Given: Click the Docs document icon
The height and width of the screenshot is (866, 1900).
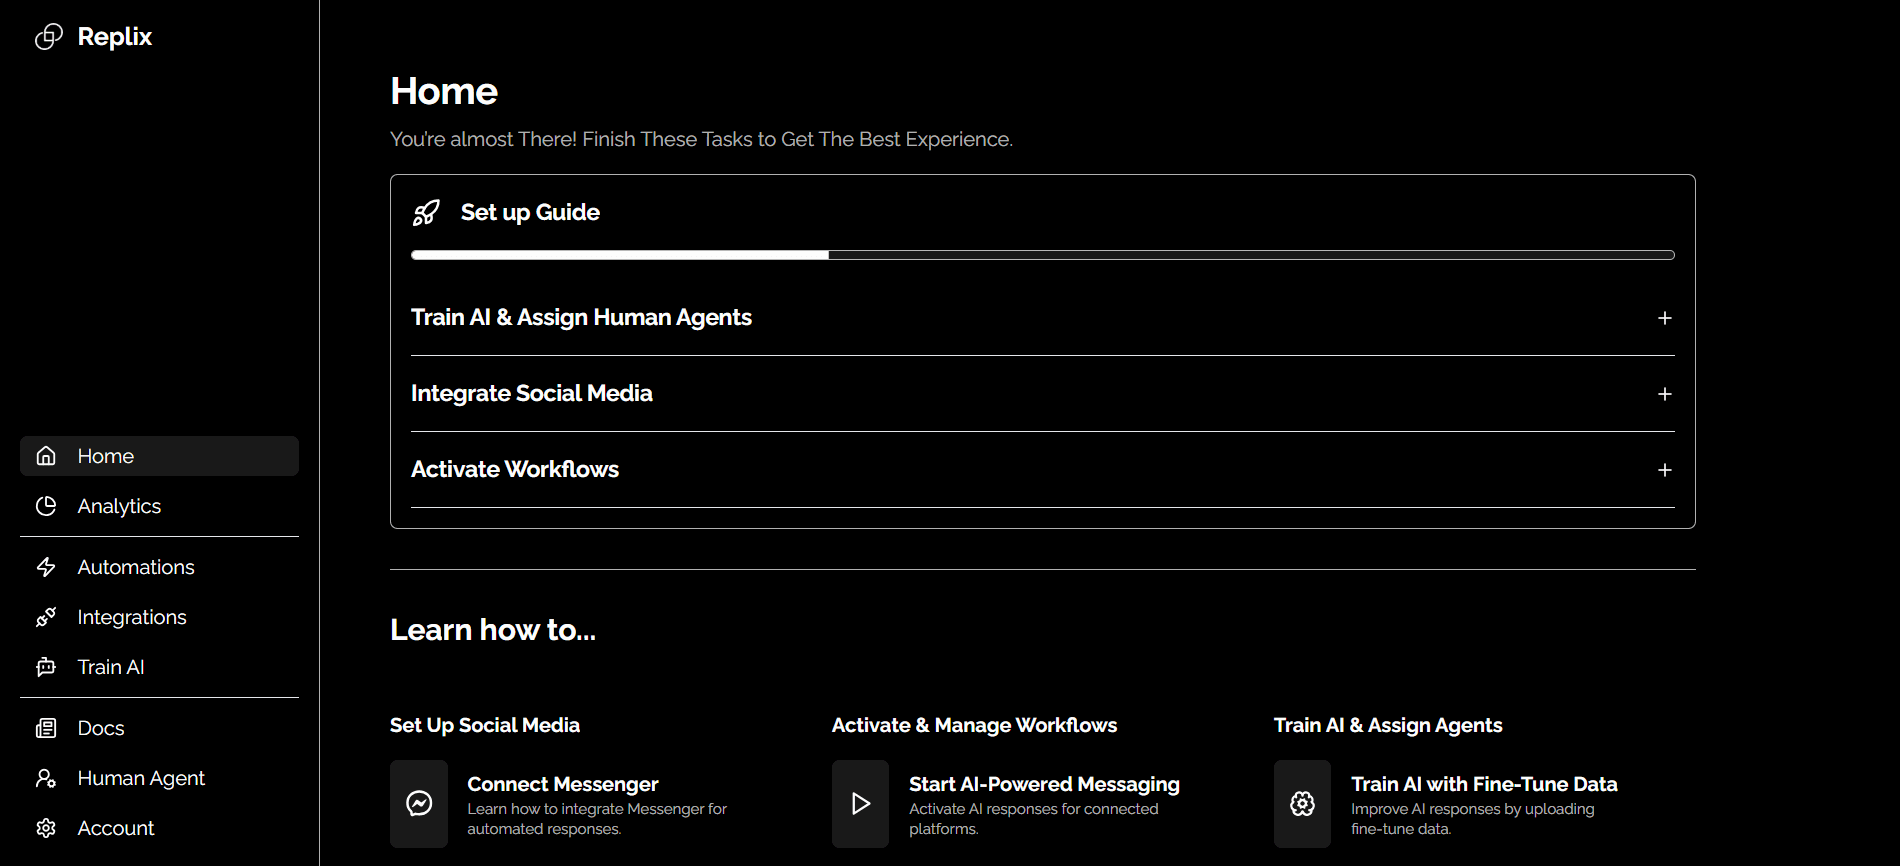Looking at the screenshot, I should tap(46, 728).
